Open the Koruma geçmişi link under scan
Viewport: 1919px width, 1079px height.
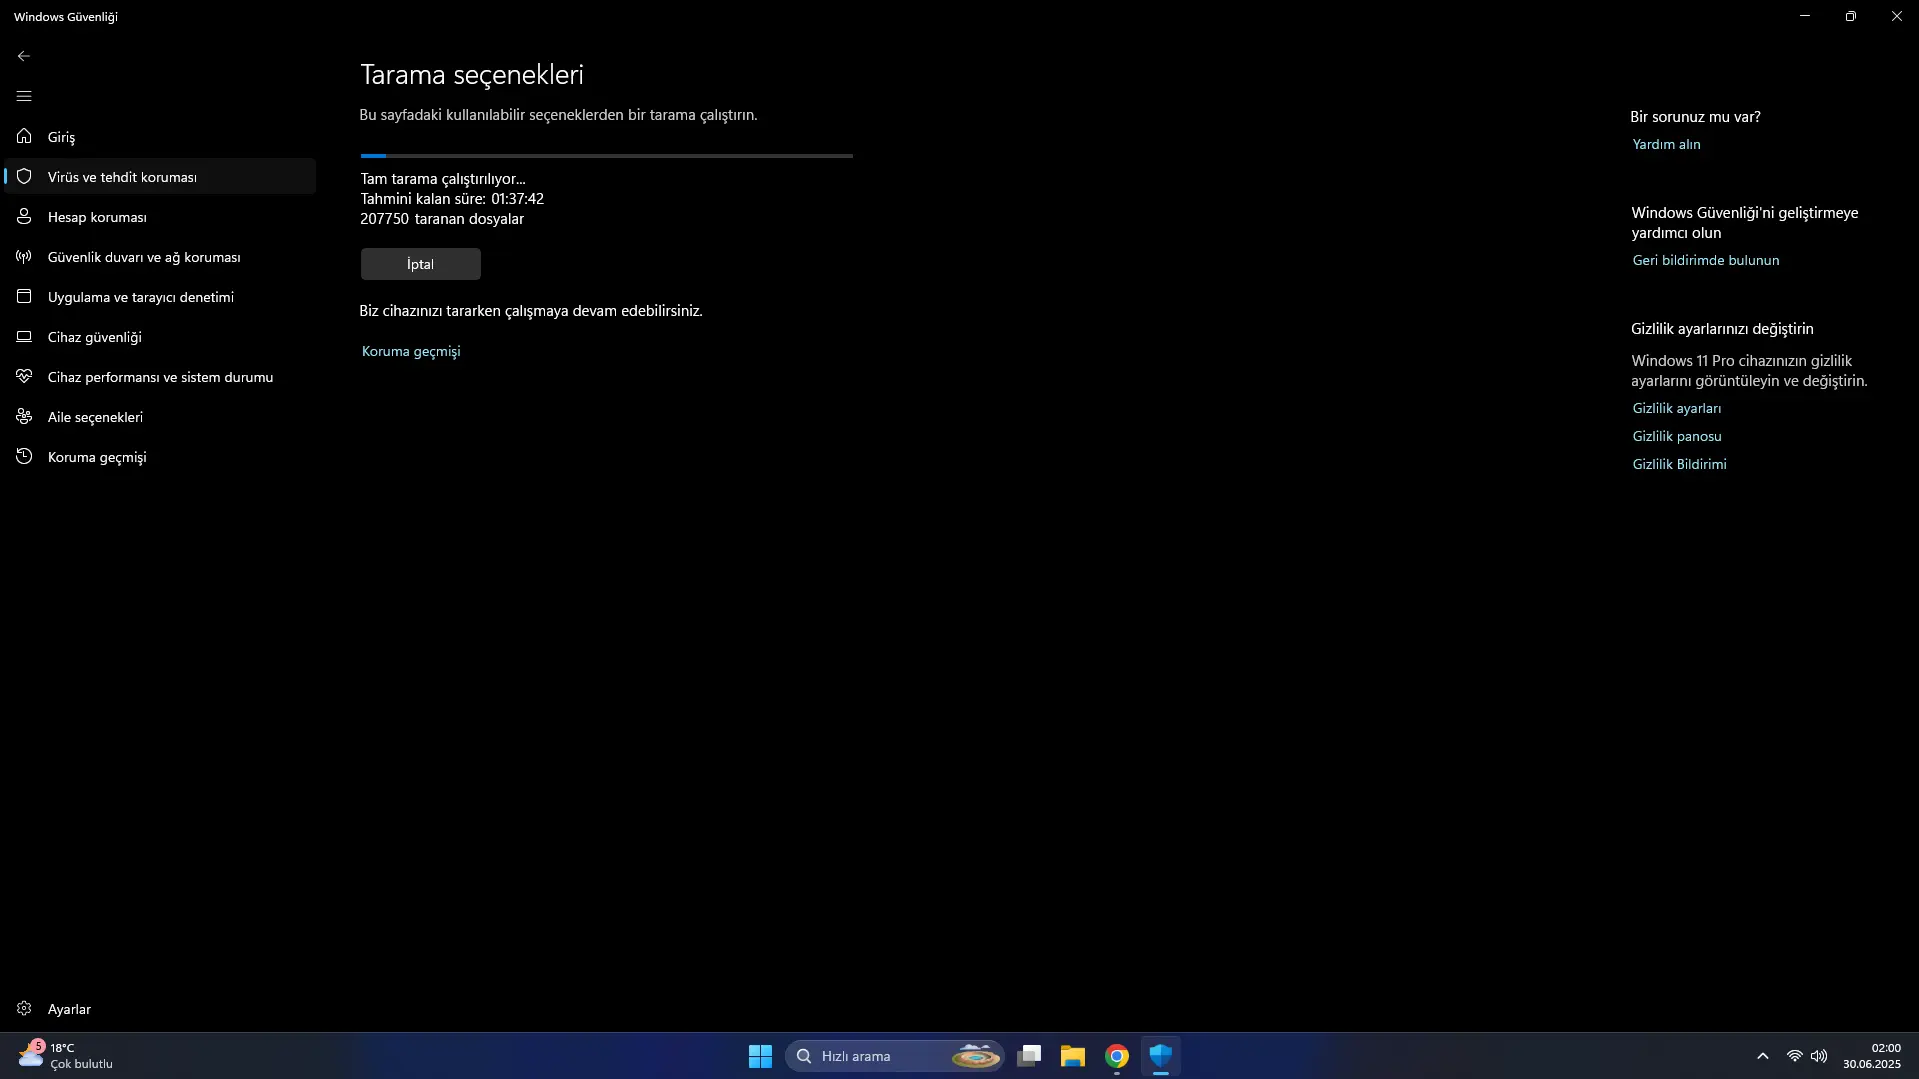coord(411,351)
